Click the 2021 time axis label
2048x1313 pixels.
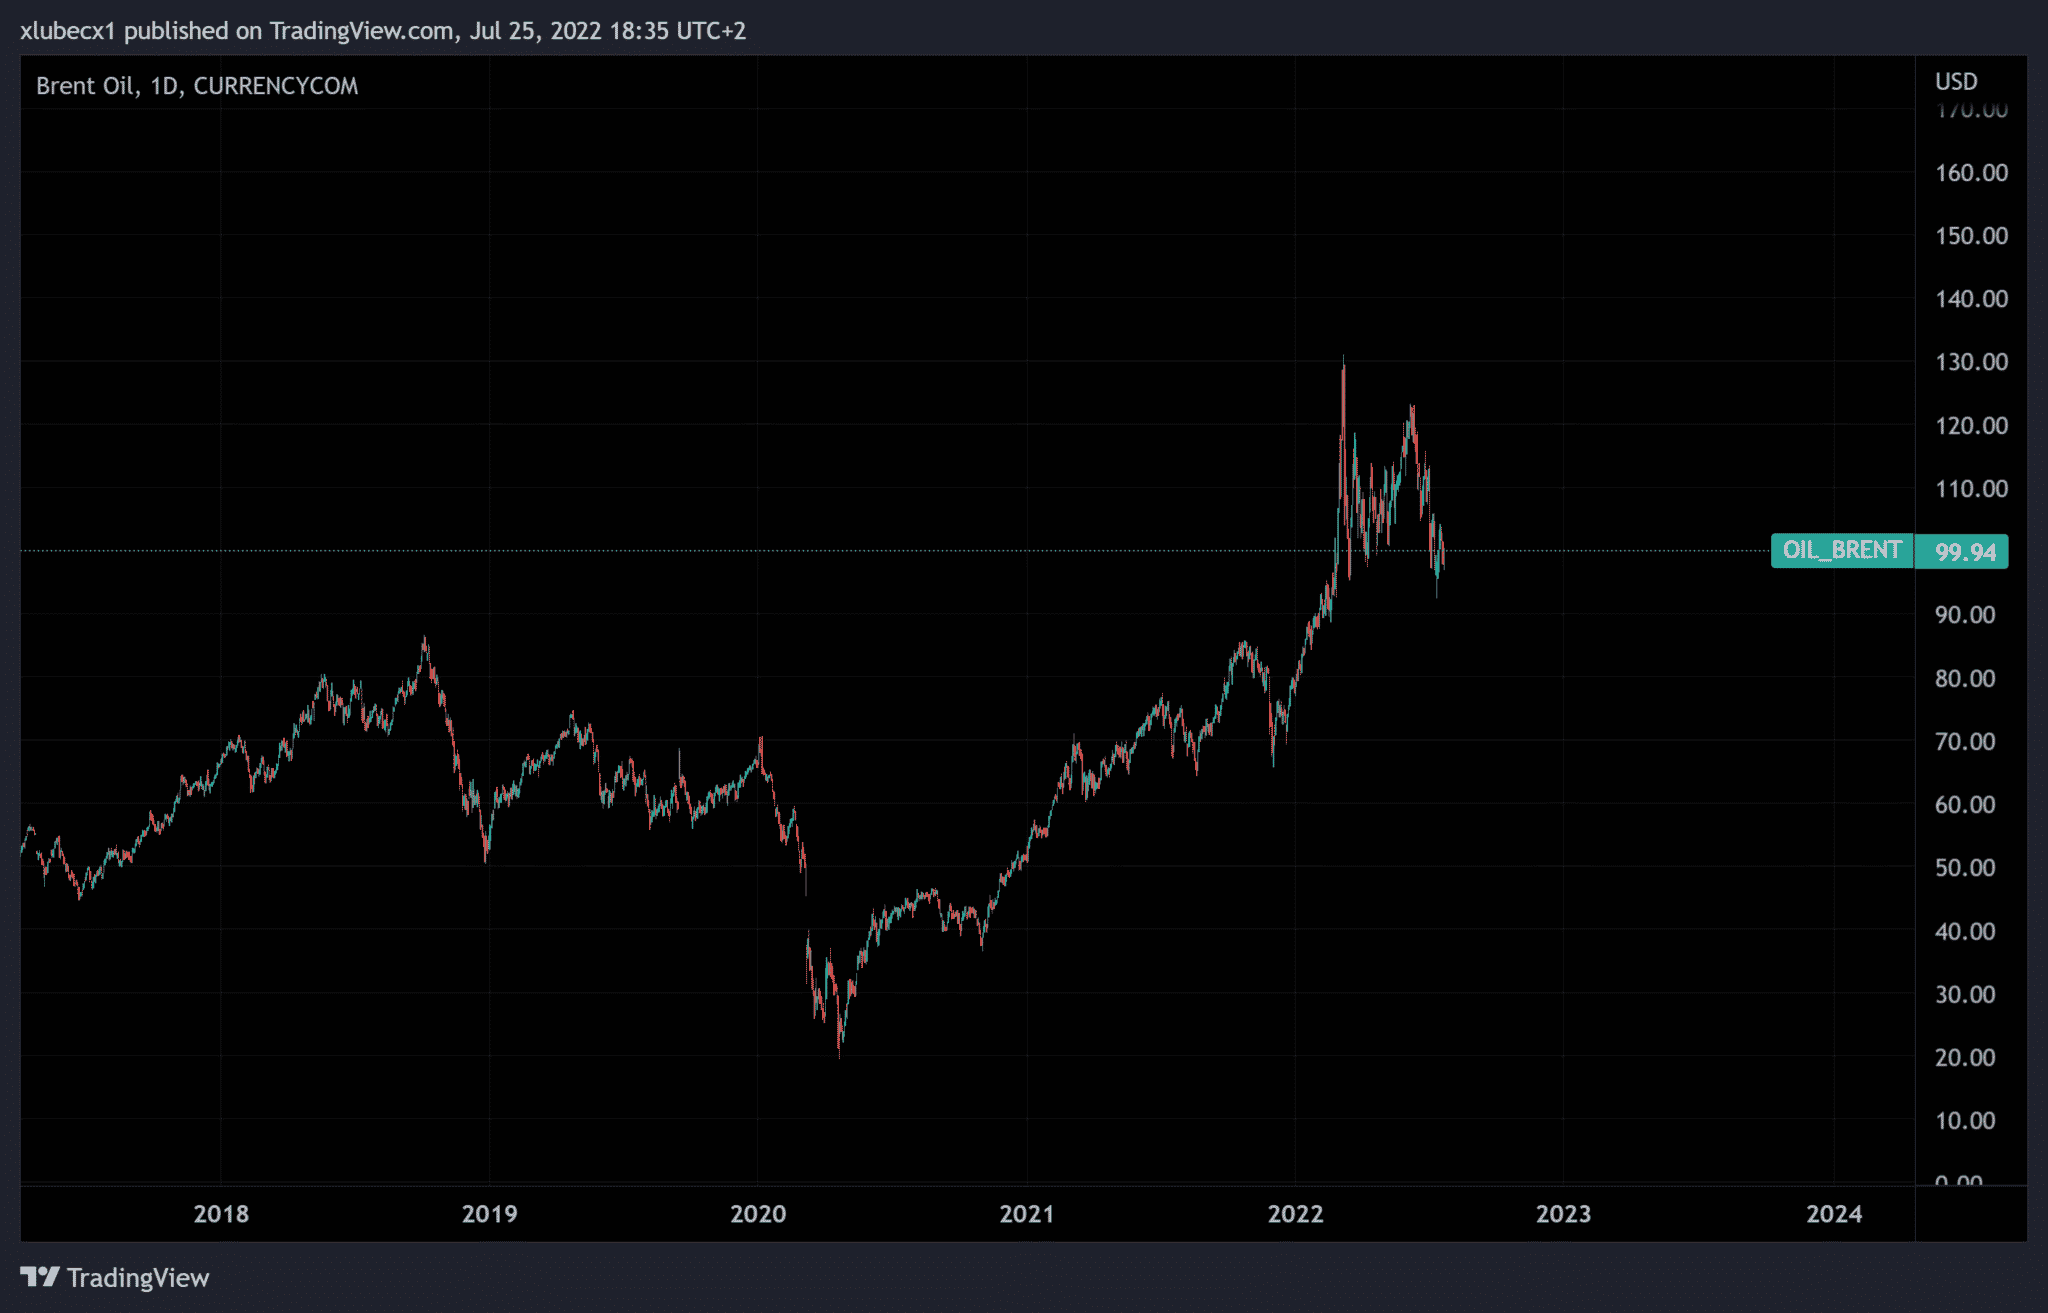(x=1026, y=1214)
